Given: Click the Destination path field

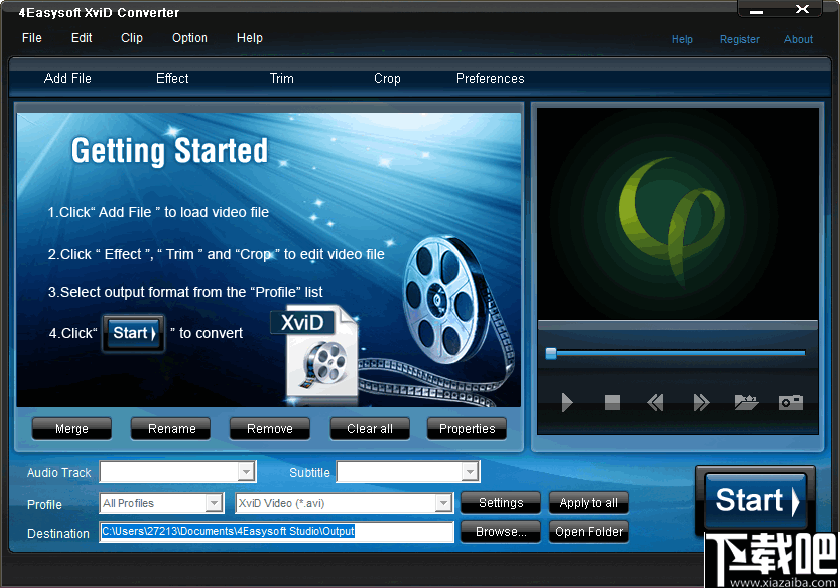Looking at the screenshot, I should tap(277, 532).
